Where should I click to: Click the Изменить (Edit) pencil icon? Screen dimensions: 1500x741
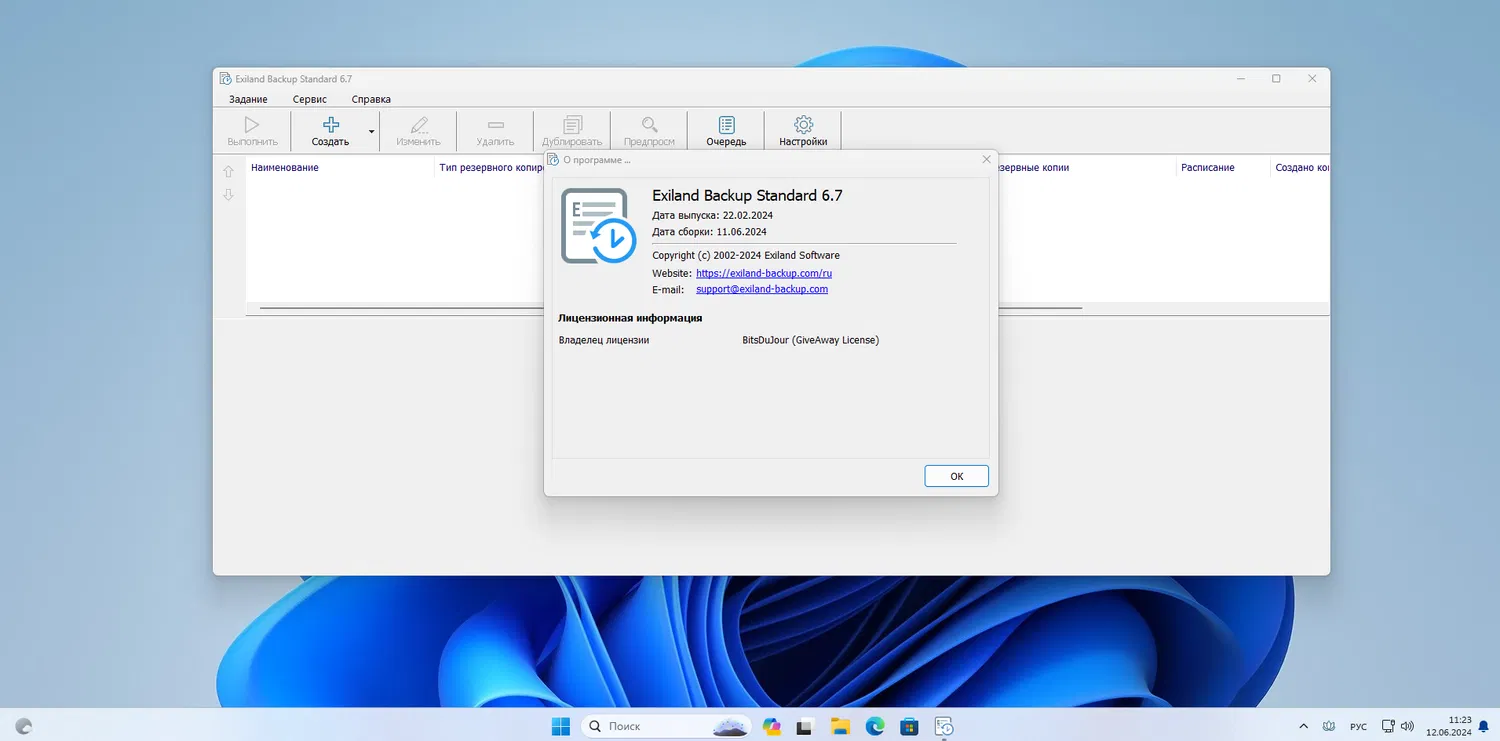[x=418, y=125]
